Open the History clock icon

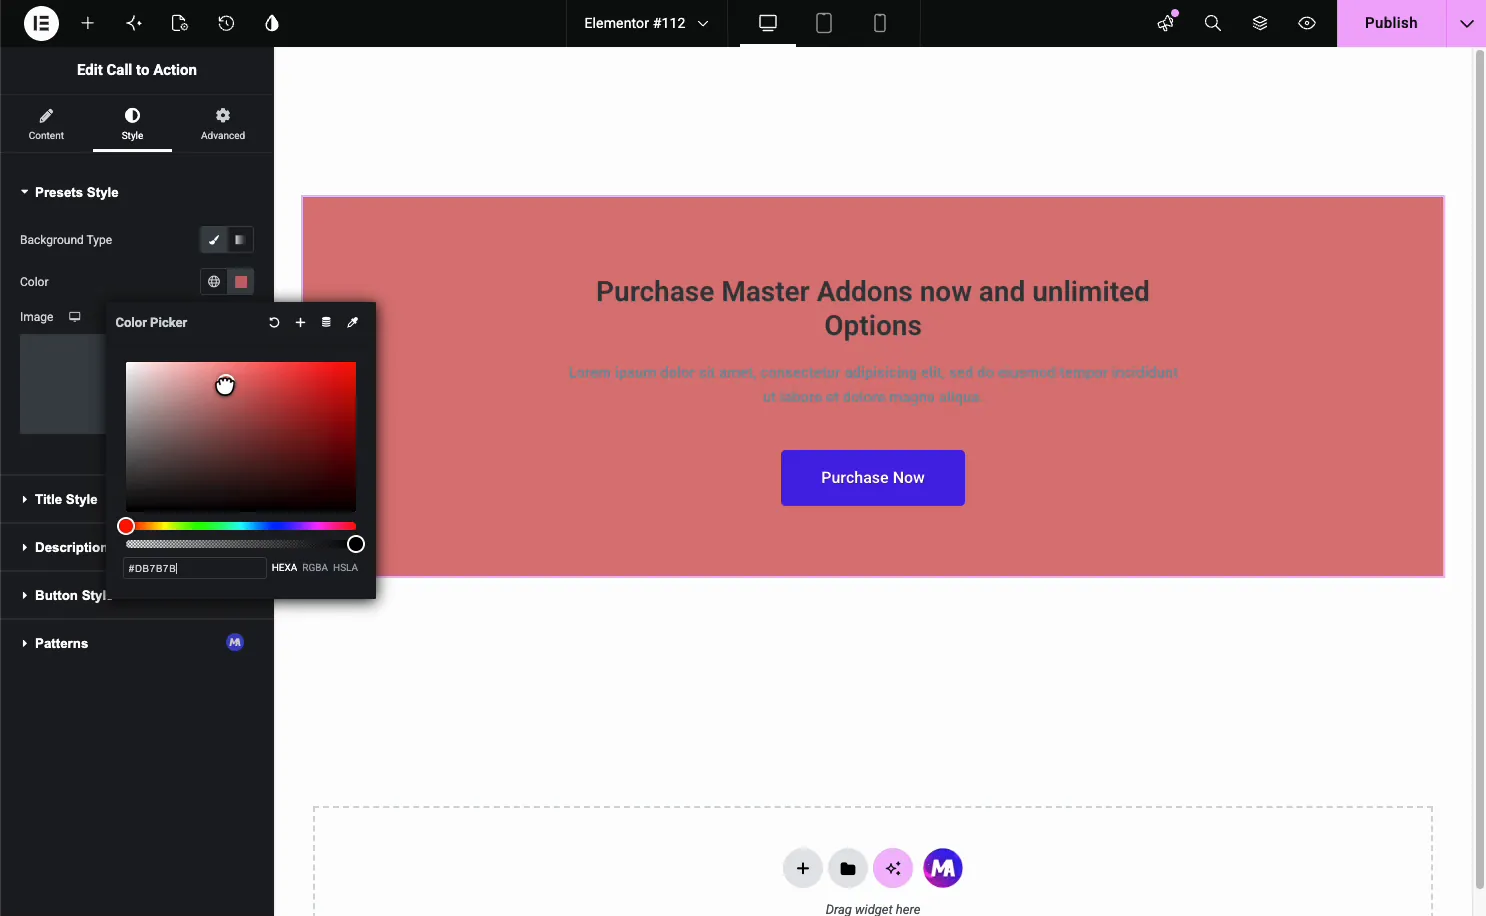226,23
